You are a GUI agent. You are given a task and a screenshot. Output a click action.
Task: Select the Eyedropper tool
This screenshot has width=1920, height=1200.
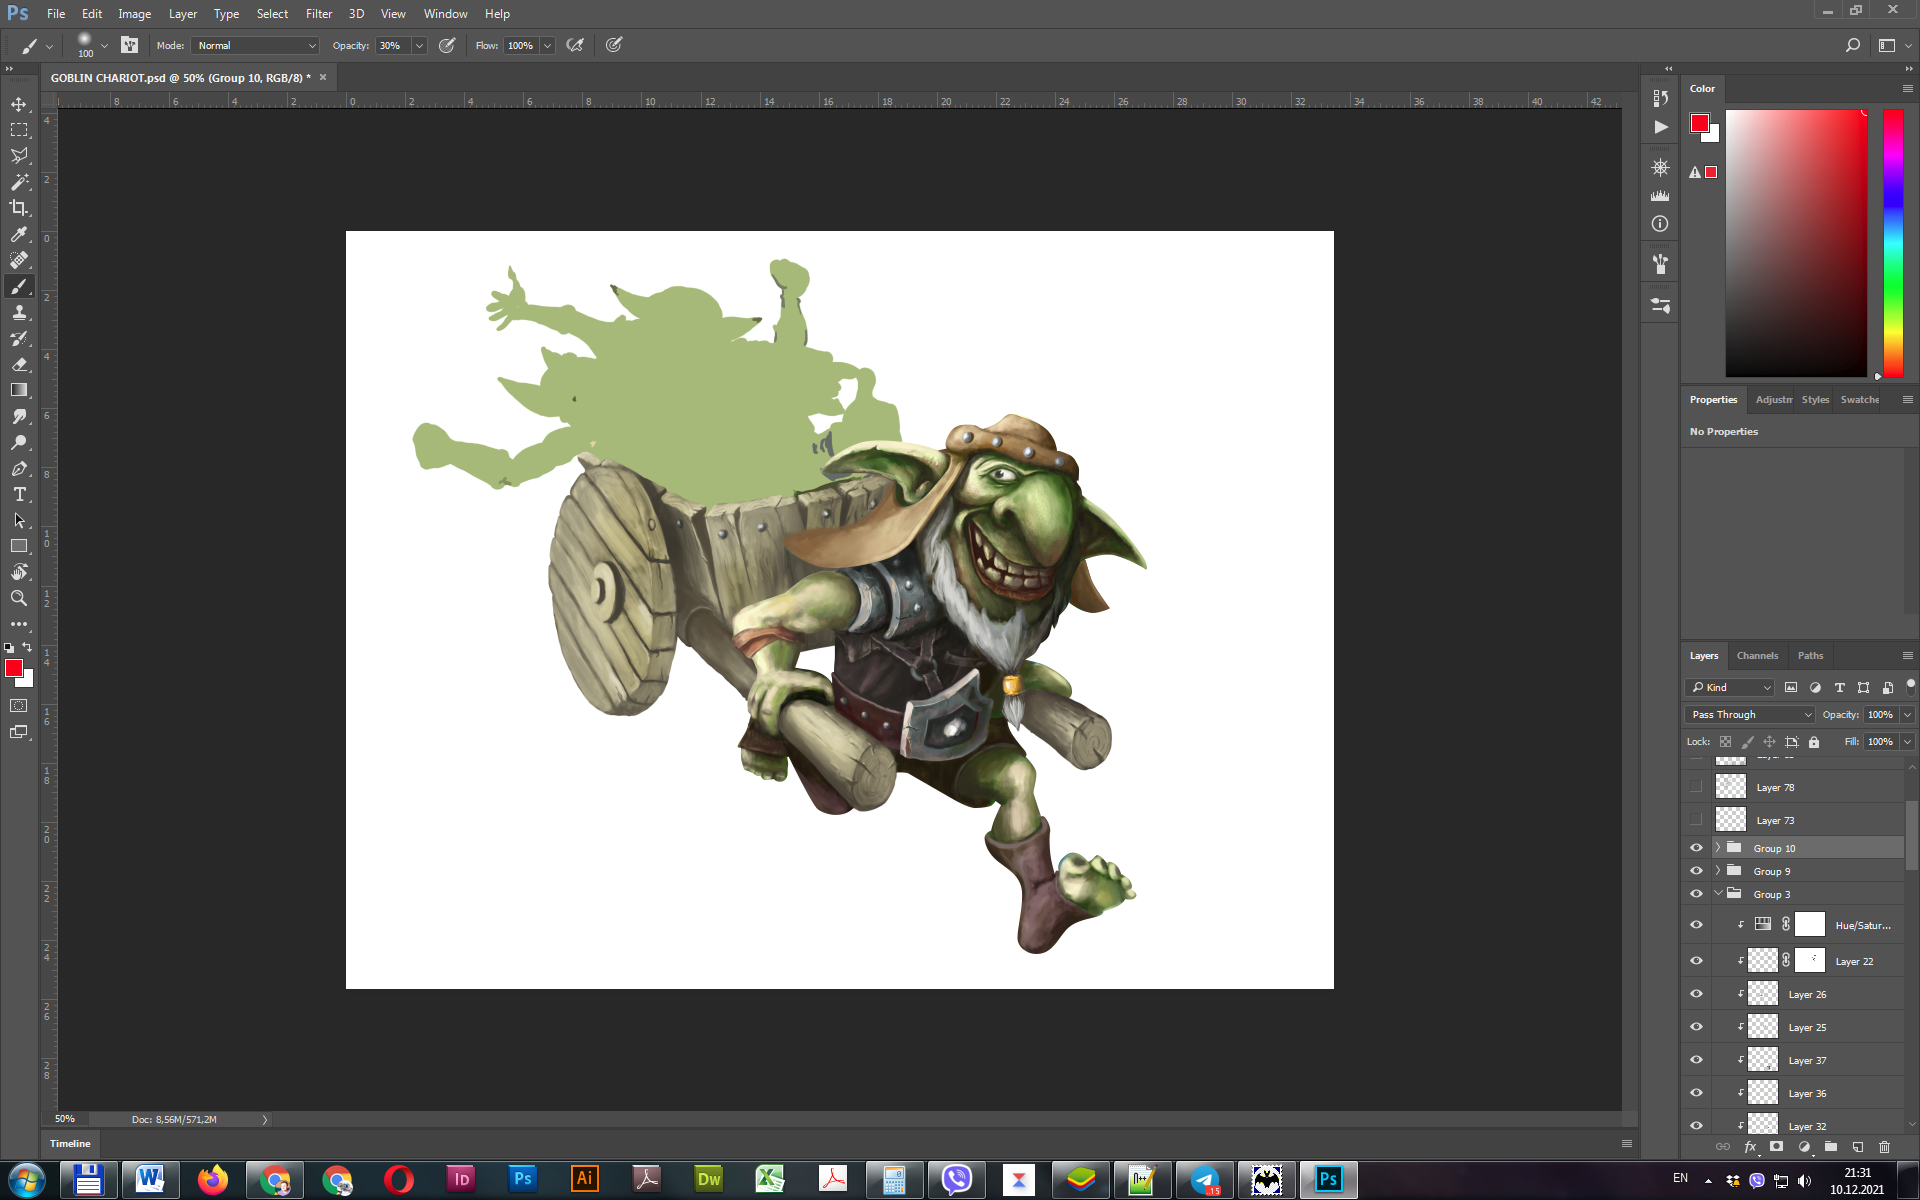[x=19, y=234]
